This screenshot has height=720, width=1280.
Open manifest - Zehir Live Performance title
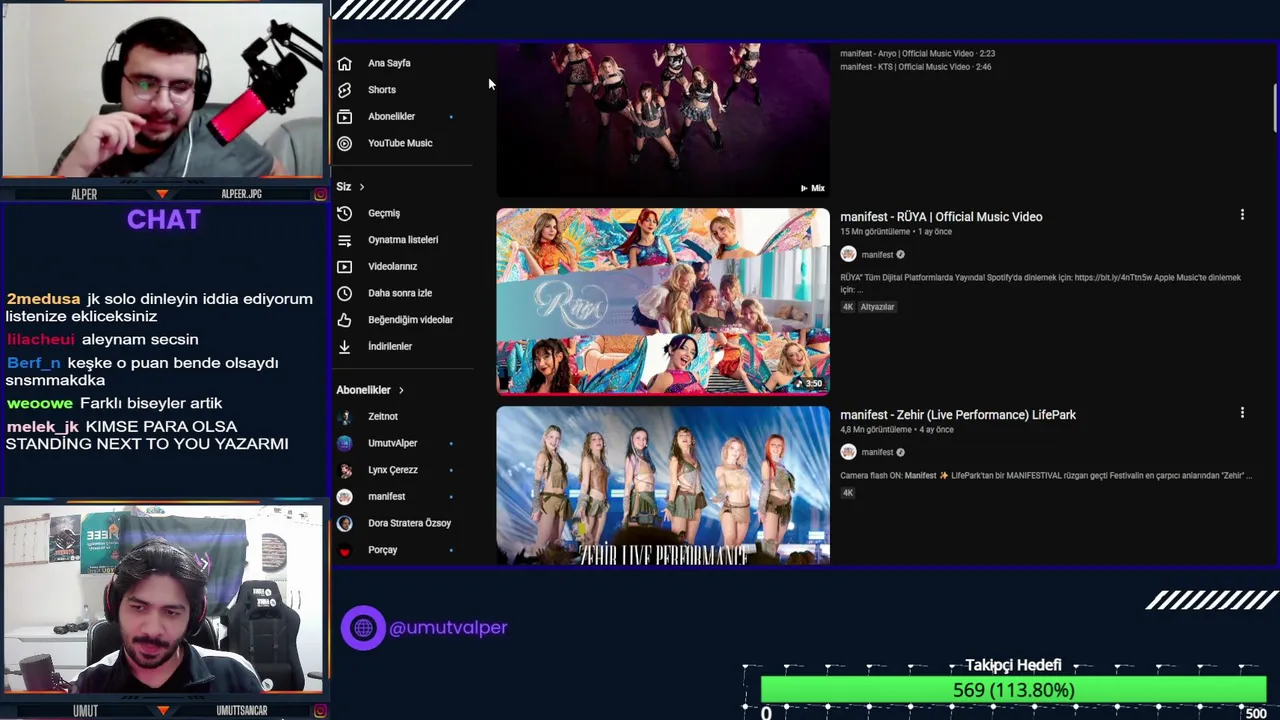(958, 415)
